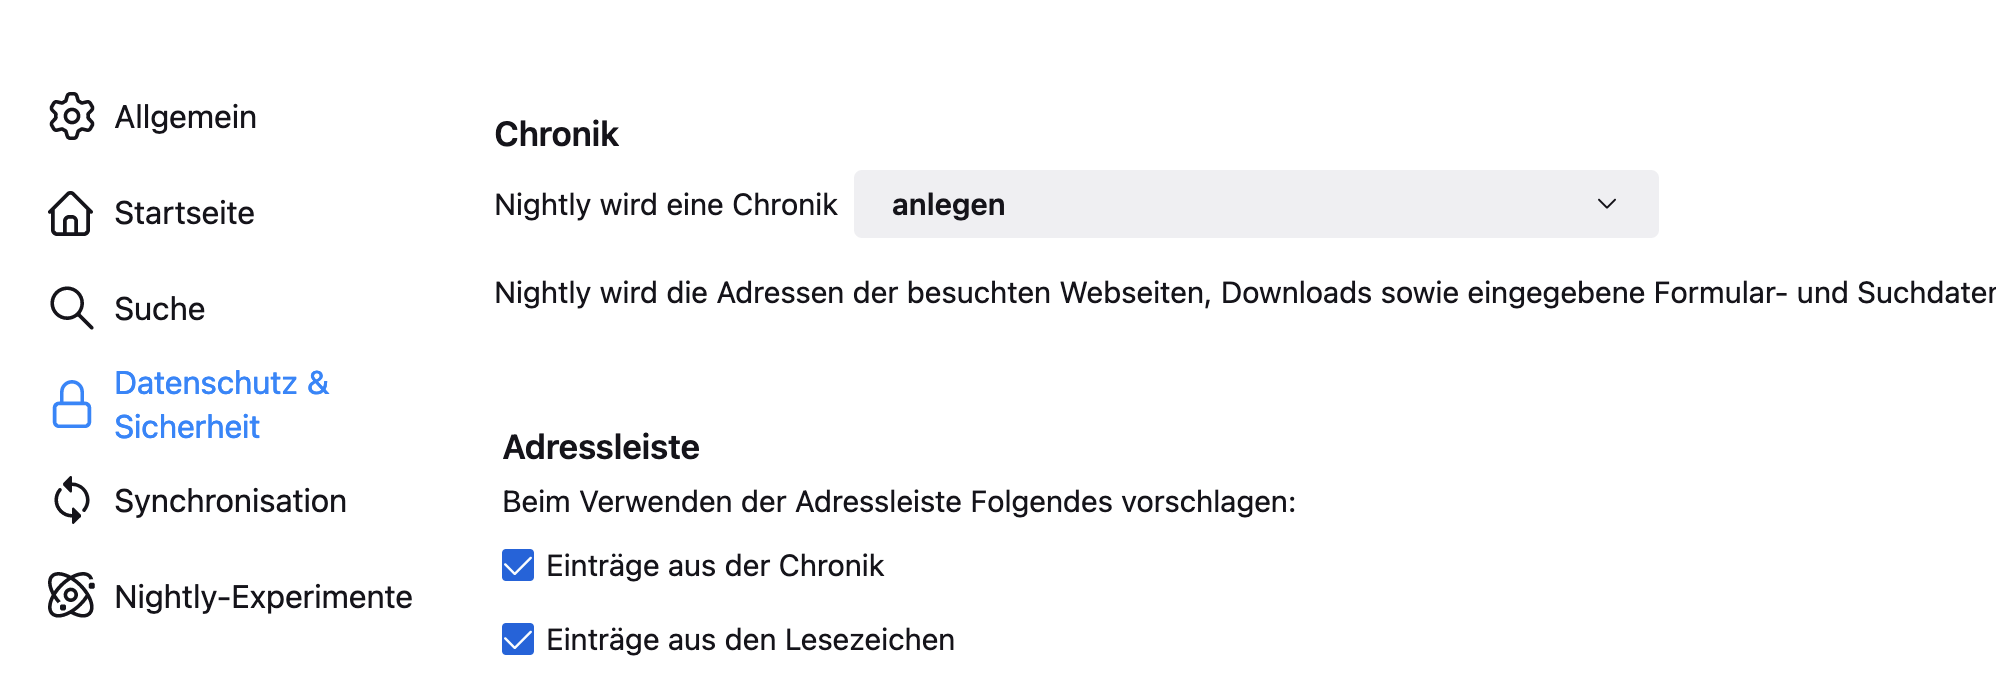
Task: Click the Synchronisation arrows icon
Action: point(71,500)
